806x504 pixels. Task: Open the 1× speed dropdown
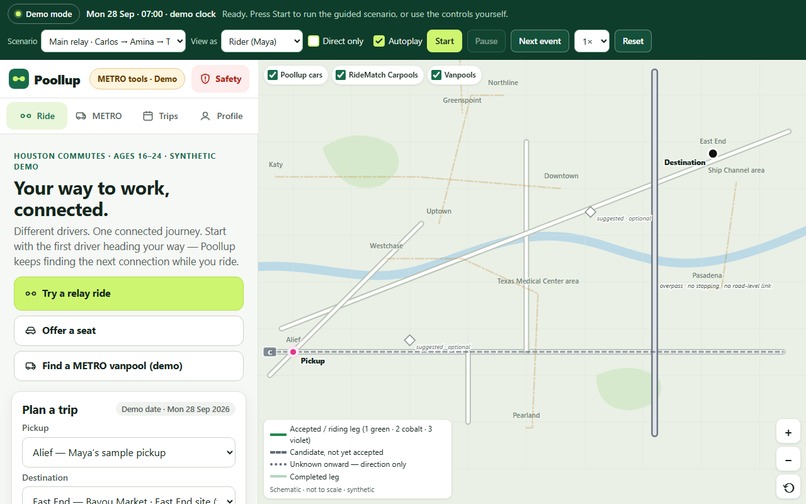pyautogui.click(x=592, y=41)
